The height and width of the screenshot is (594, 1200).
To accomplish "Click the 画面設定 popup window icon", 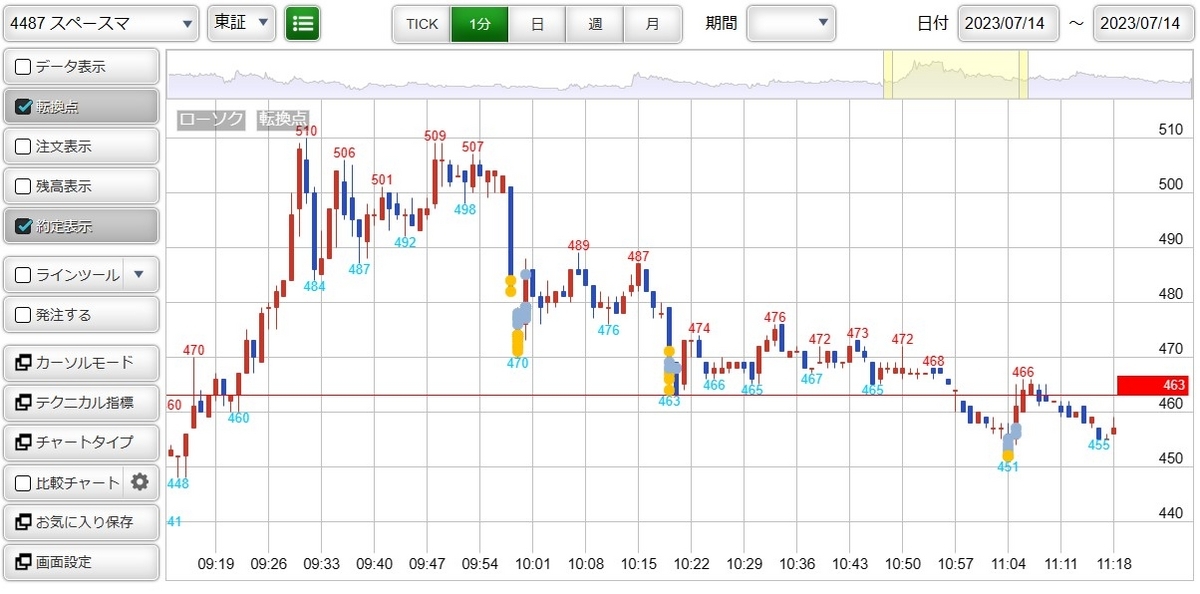I will 24,562.
